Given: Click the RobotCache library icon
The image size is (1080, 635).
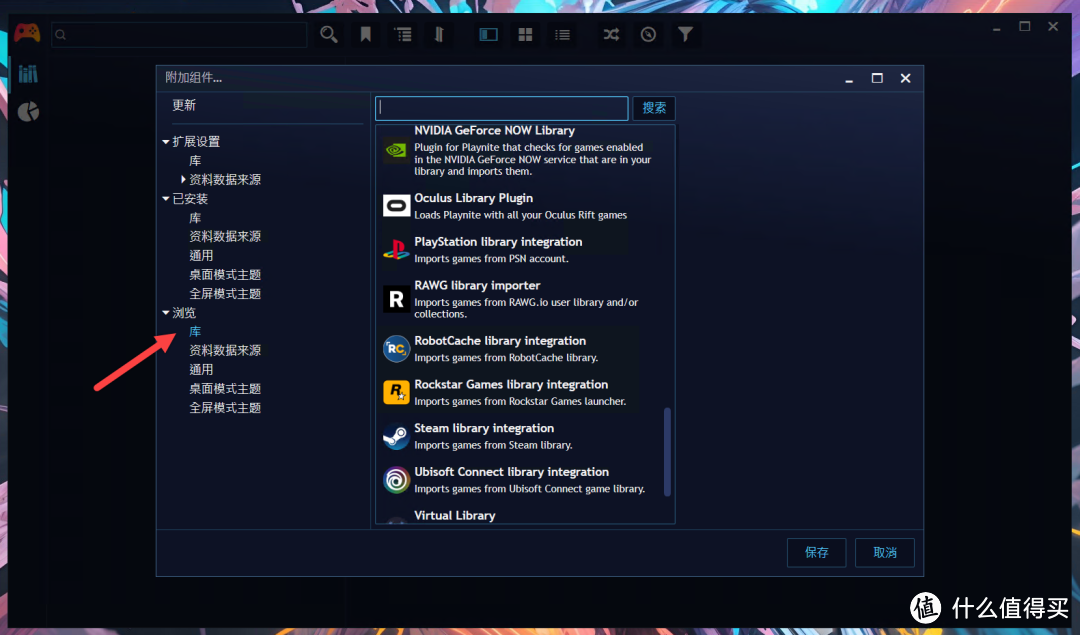Looking at the screenshot, I should point(396,348).
